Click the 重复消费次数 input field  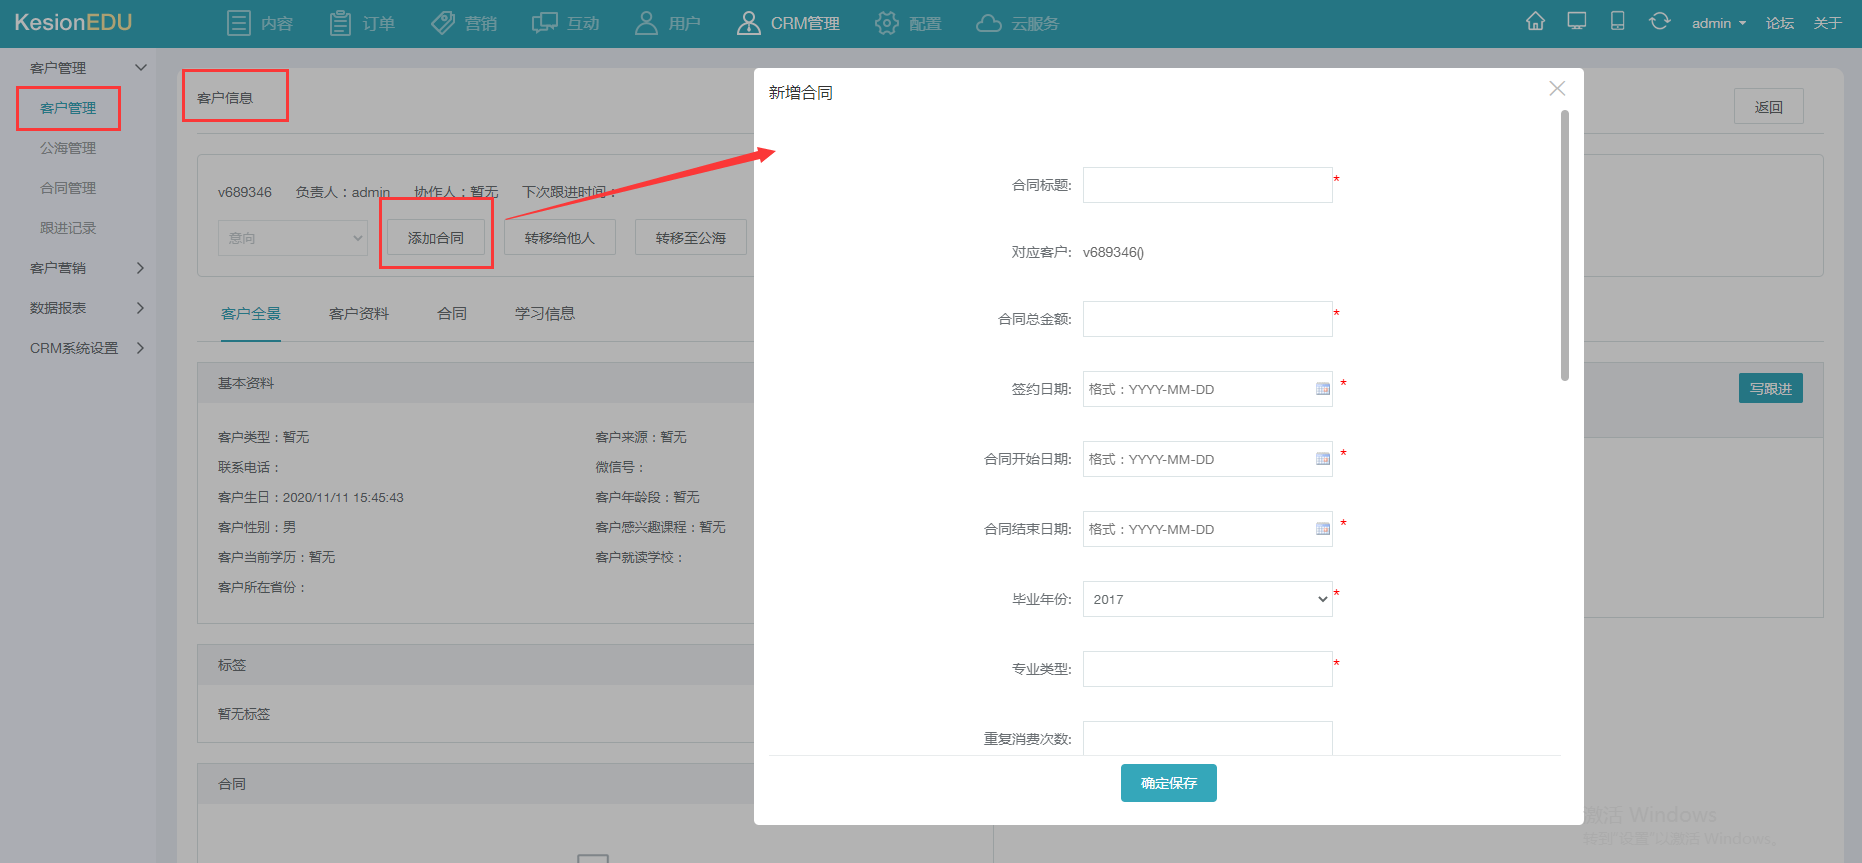(x=1208, y=738)
